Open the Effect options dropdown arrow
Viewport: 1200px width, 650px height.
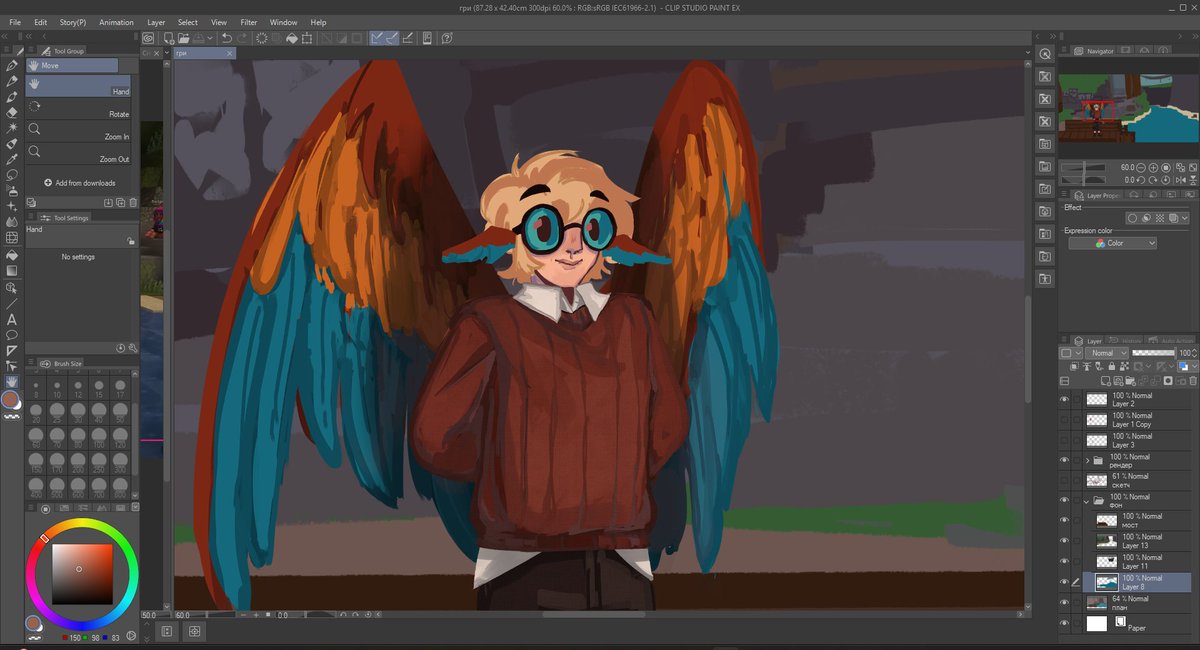click(1185, 218)
